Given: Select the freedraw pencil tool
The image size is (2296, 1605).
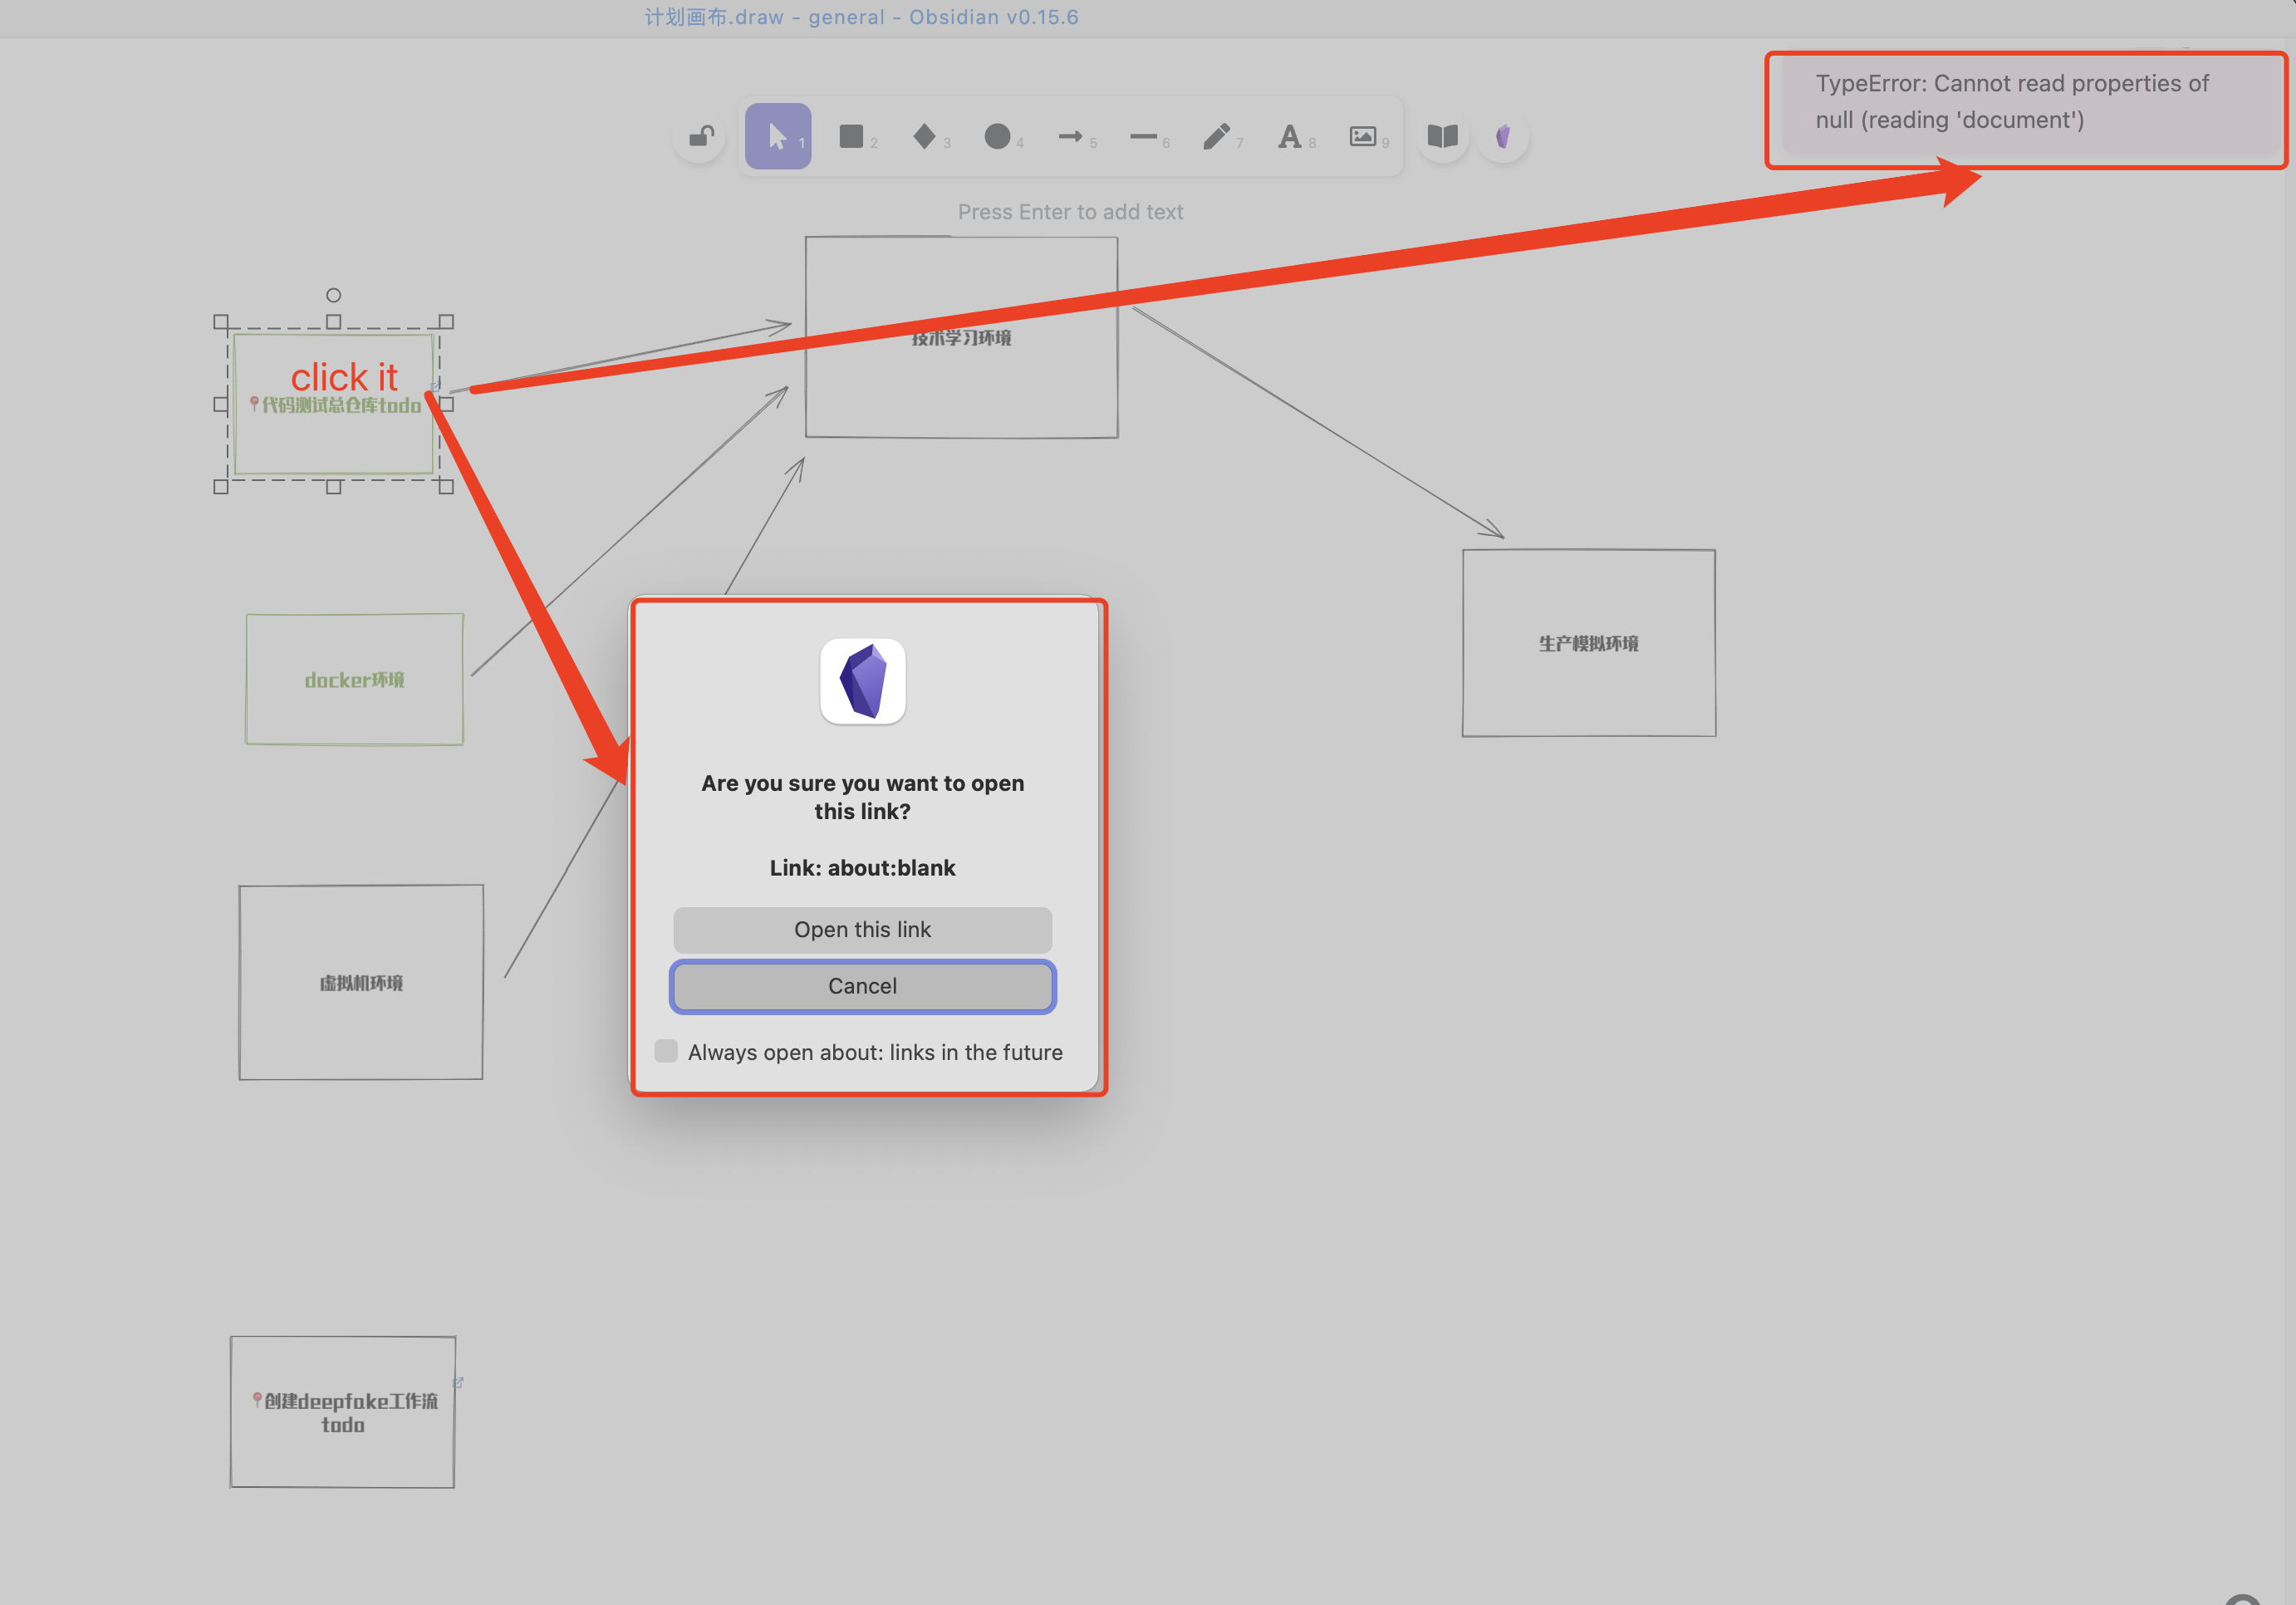Looking at the screenshot, I should coord(1216,136).
